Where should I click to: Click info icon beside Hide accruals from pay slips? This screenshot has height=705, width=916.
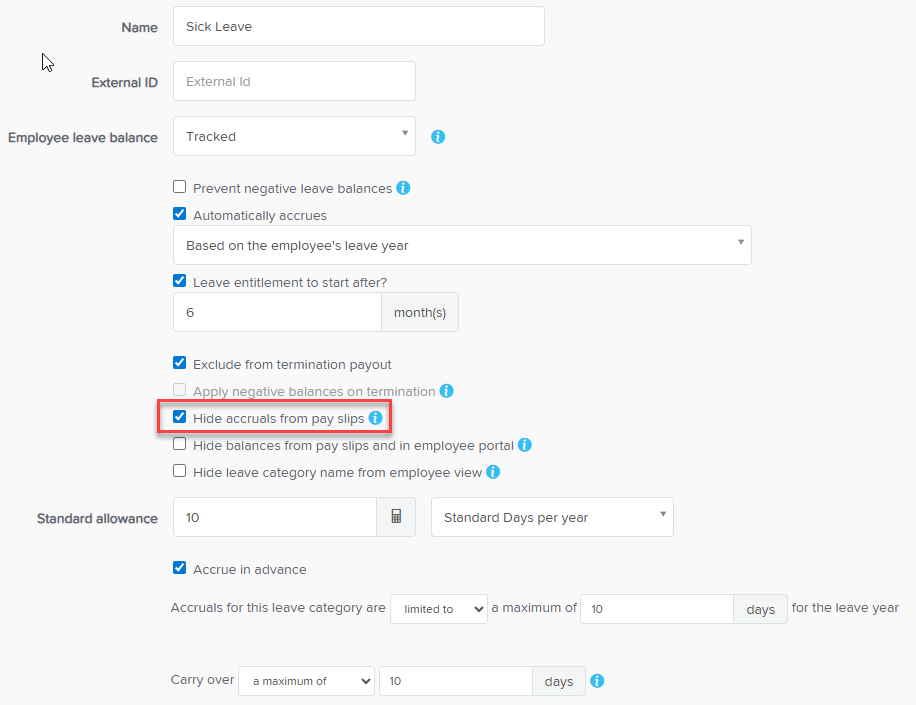click(x=375, y=418)
